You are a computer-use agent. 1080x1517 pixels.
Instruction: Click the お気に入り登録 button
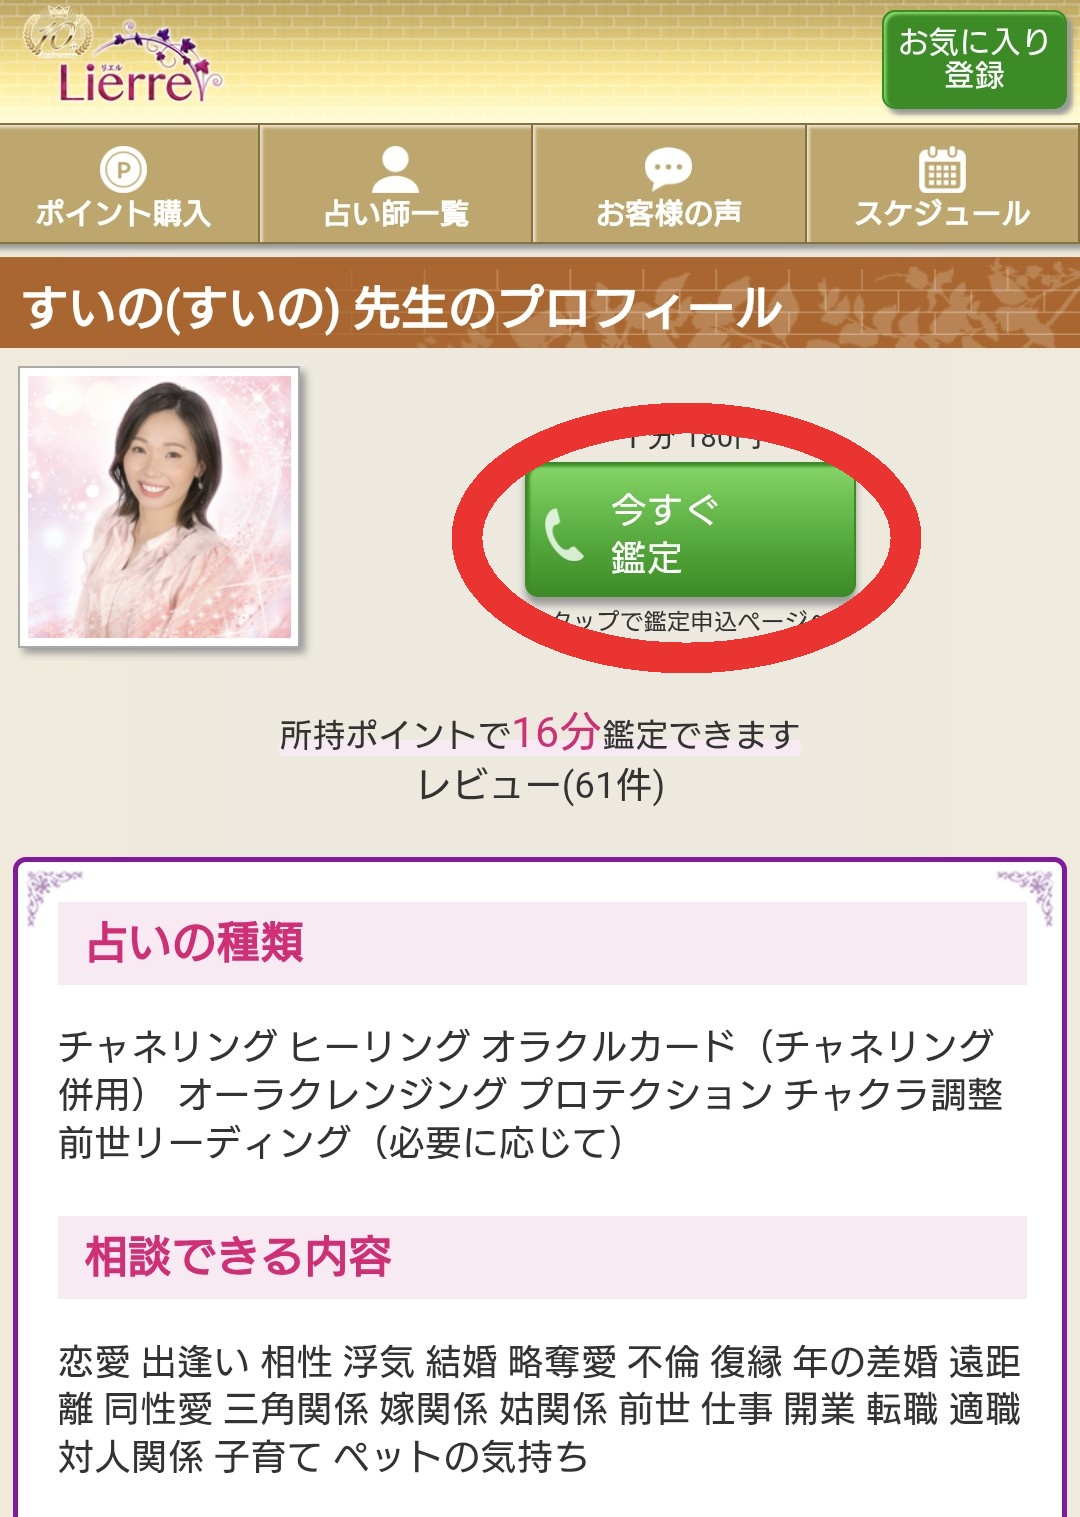coord(975,60)
